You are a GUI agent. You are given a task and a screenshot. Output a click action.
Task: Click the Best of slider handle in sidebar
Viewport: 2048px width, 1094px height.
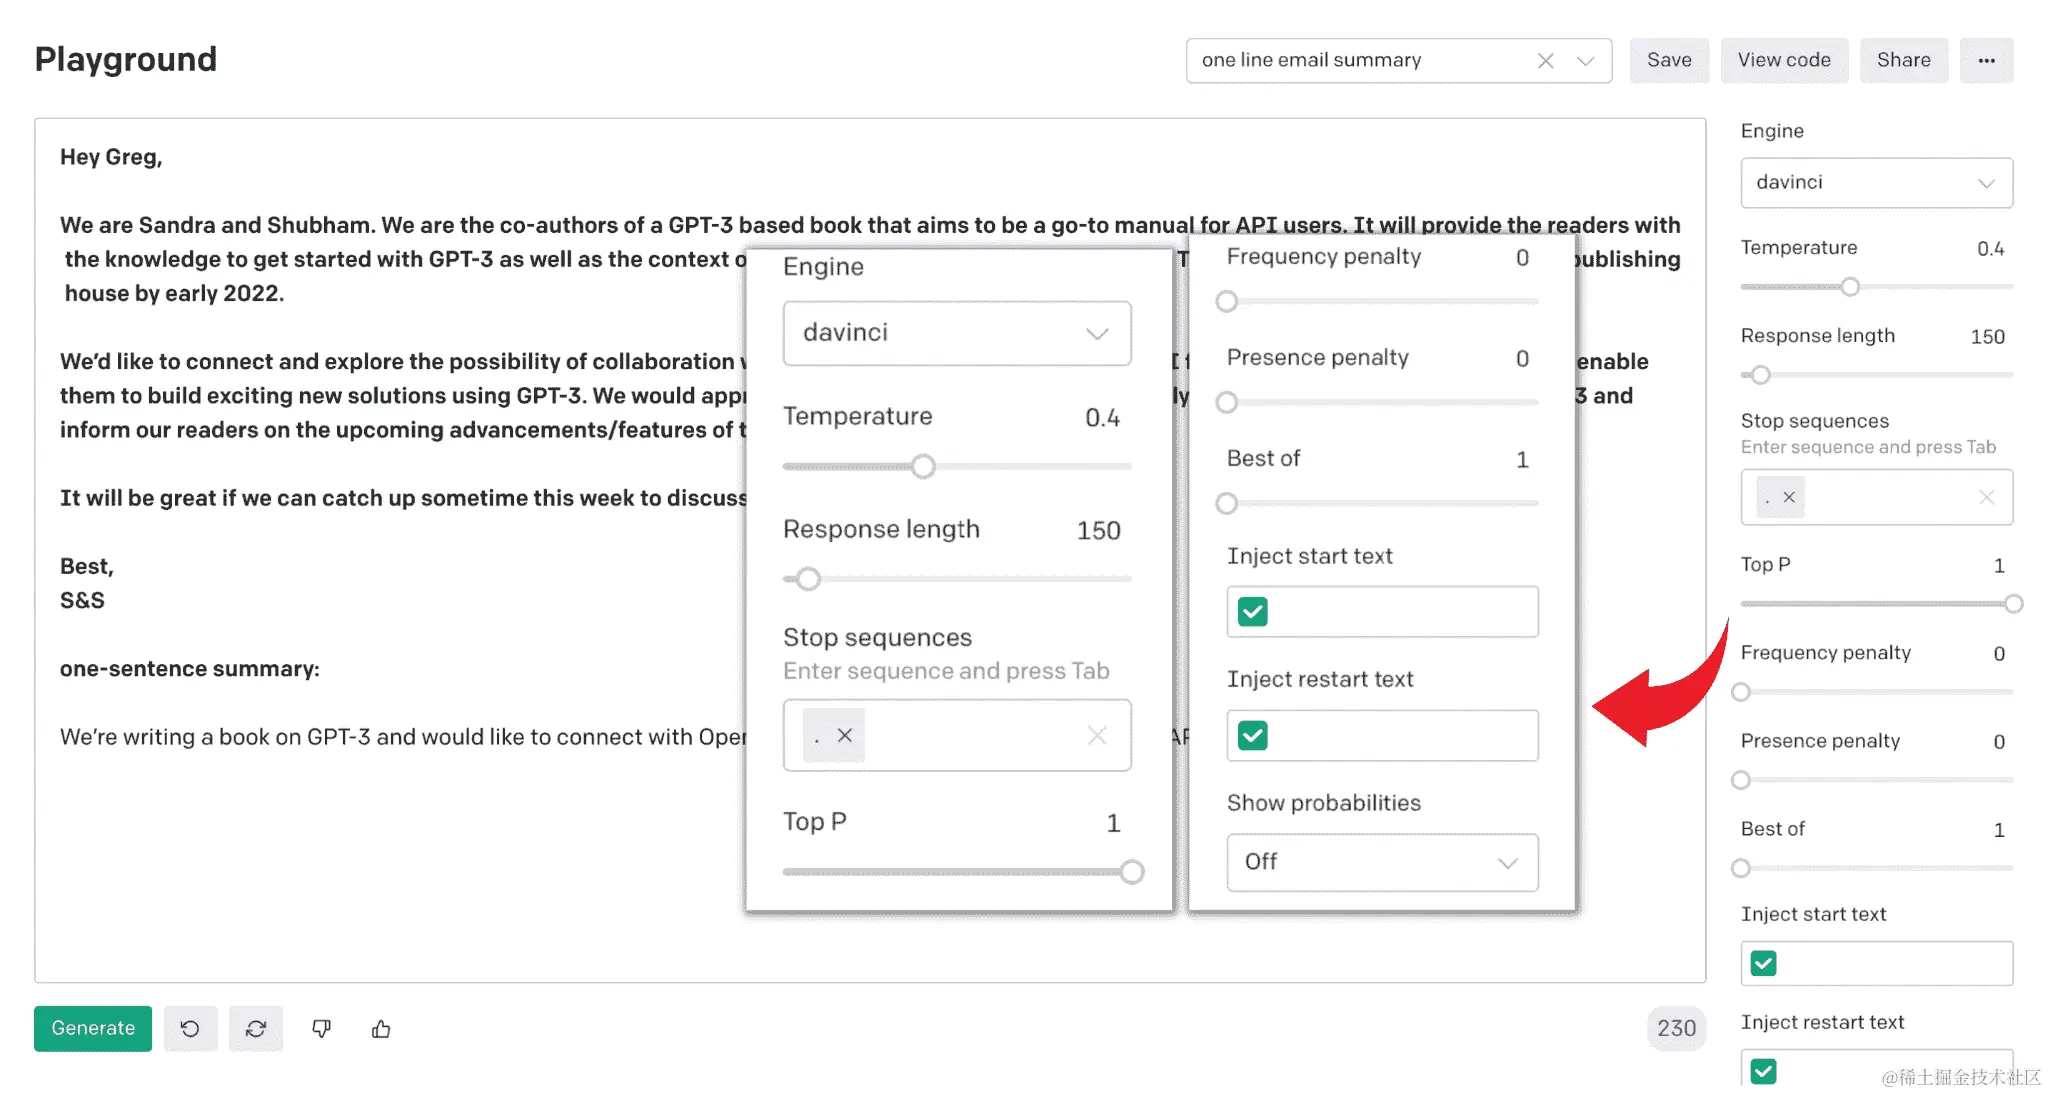(x=1741, y=868)
